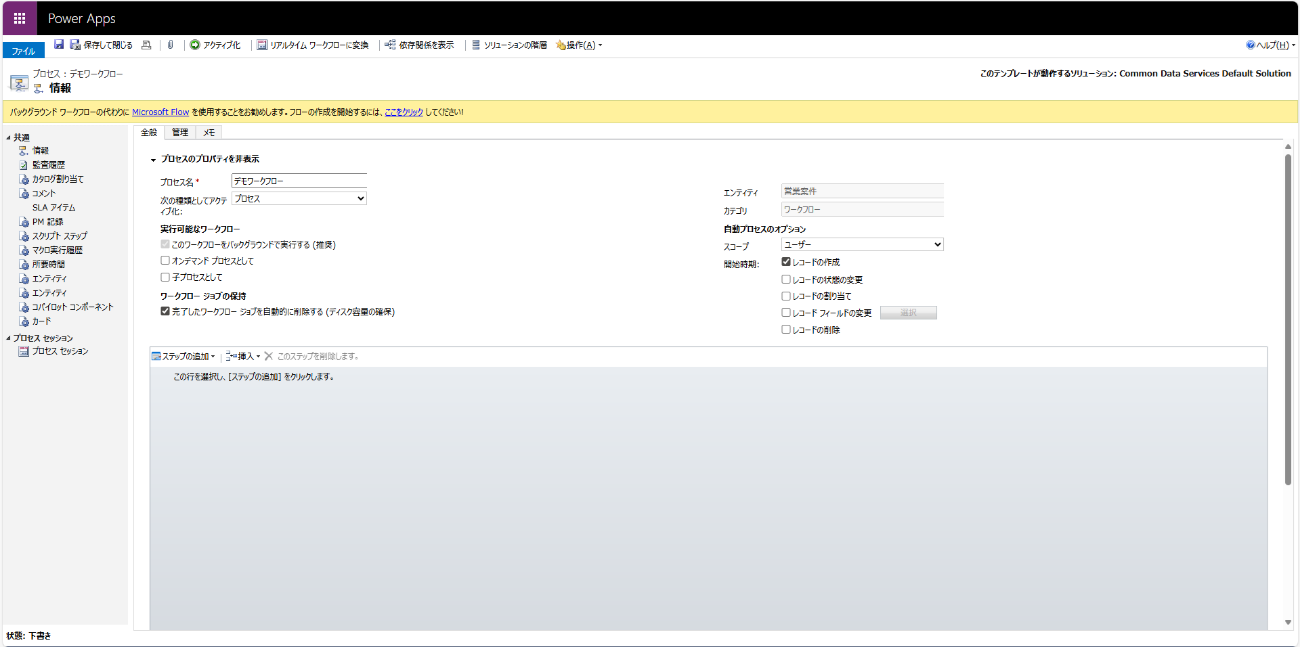
Task: Click the paperclip attachment icon
Action: 170,45
